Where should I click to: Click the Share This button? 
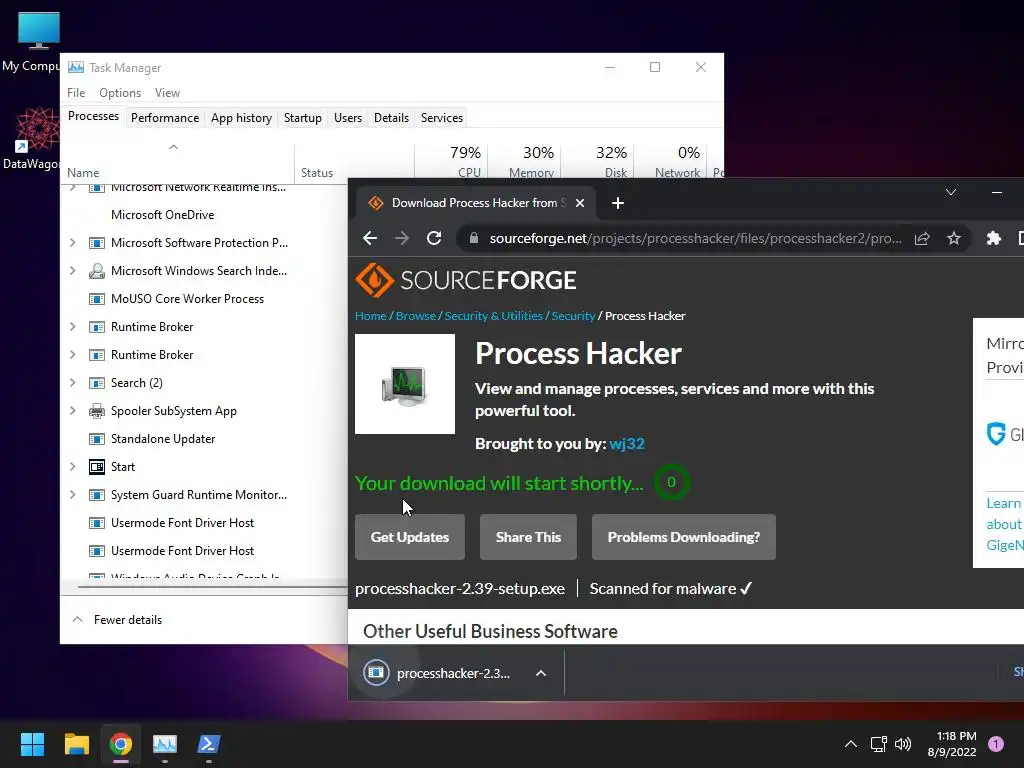click(528, 537)
